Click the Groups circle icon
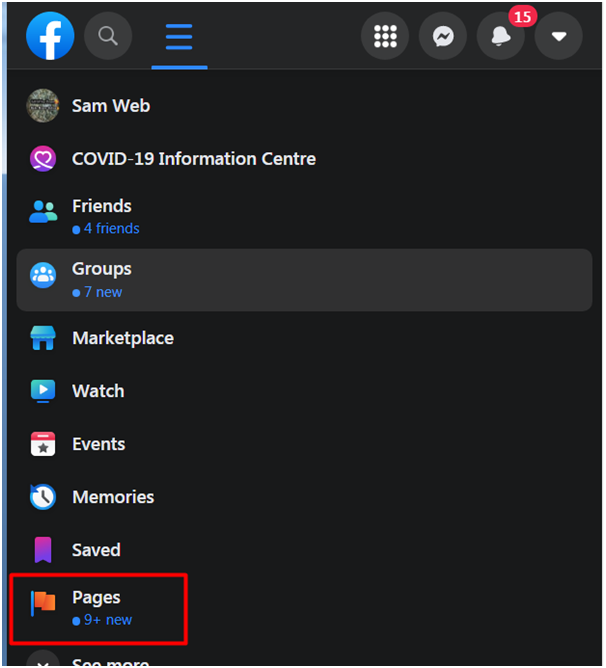The width and height of the screenshot is (606, 668). [x=43, y=275]
